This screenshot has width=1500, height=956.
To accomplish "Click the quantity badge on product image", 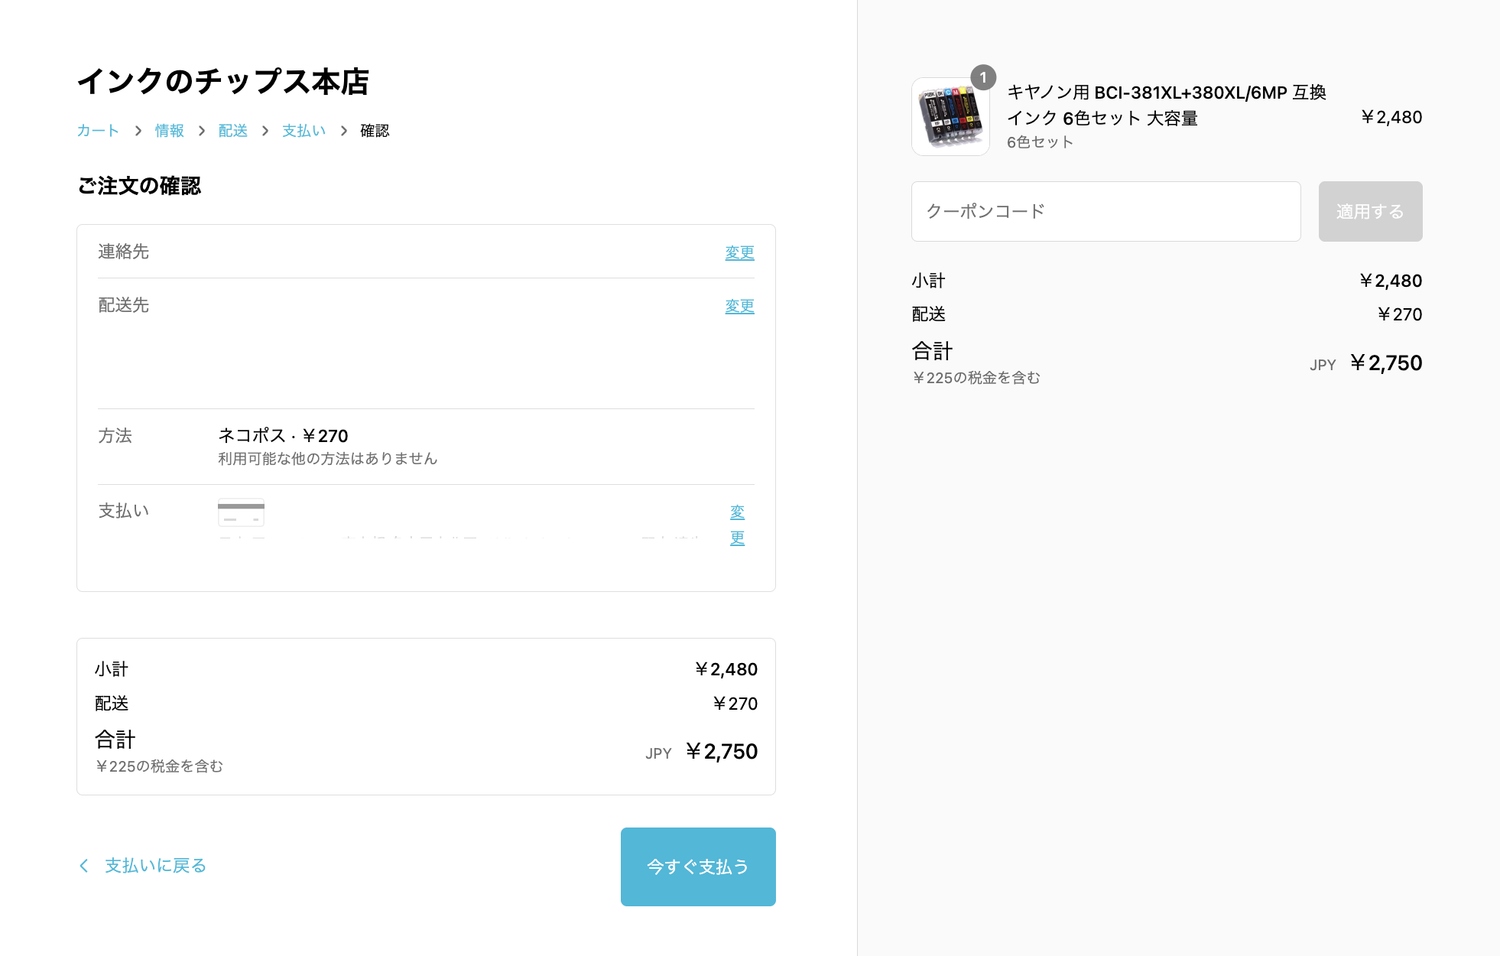I will click(x=983, y=77).
